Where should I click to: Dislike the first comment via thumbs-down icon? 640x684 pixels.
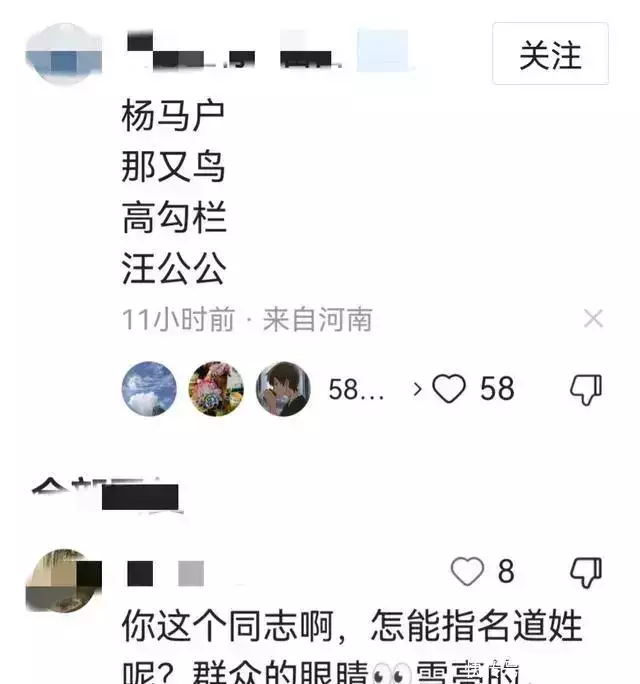pyautogui.click(x=586, y=389)
